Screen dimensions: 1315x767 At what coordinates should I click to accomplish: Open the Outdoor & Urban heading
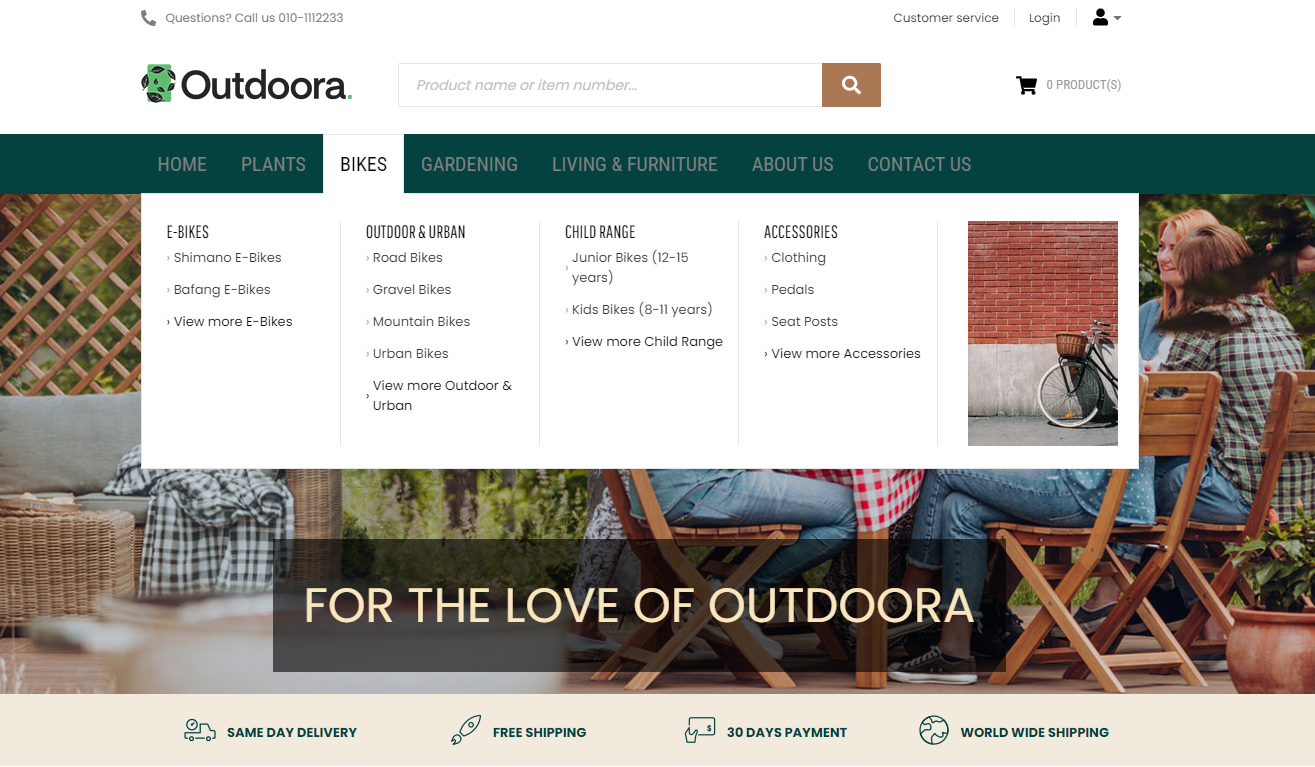(415, 232)
